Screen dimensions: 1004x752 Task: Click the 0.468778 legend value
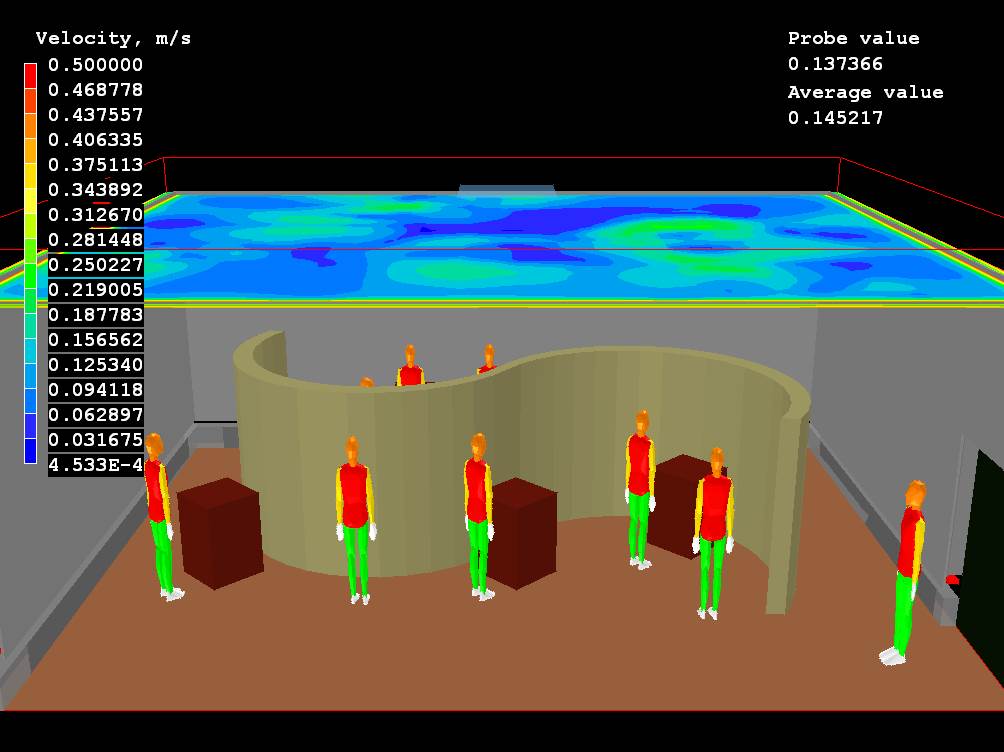tap(95, 90)
